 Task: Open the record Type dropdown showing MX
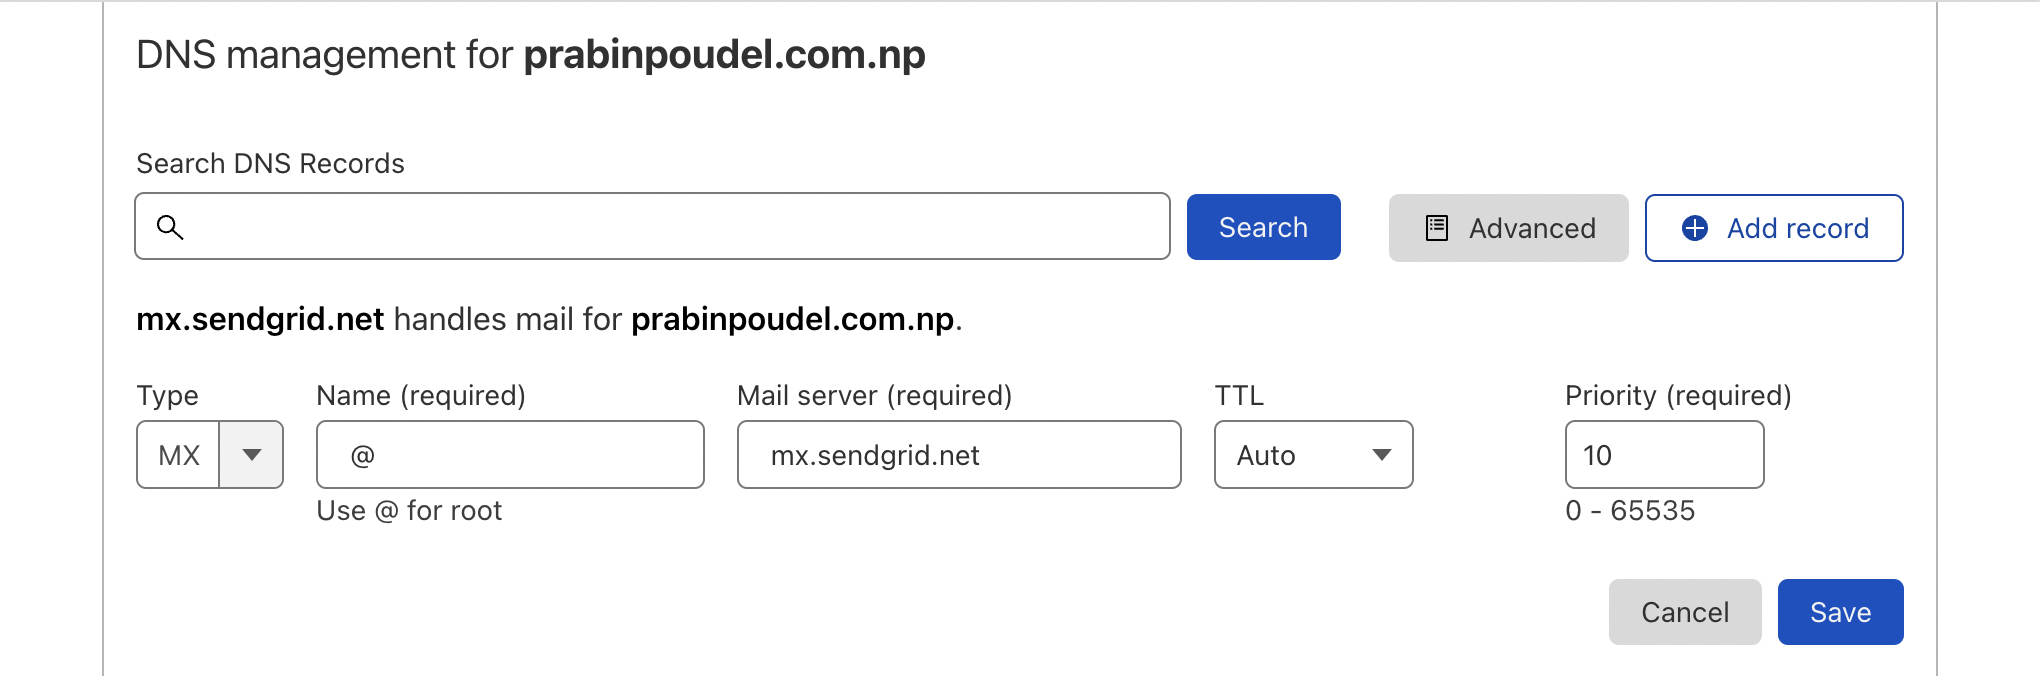[209, 455]
